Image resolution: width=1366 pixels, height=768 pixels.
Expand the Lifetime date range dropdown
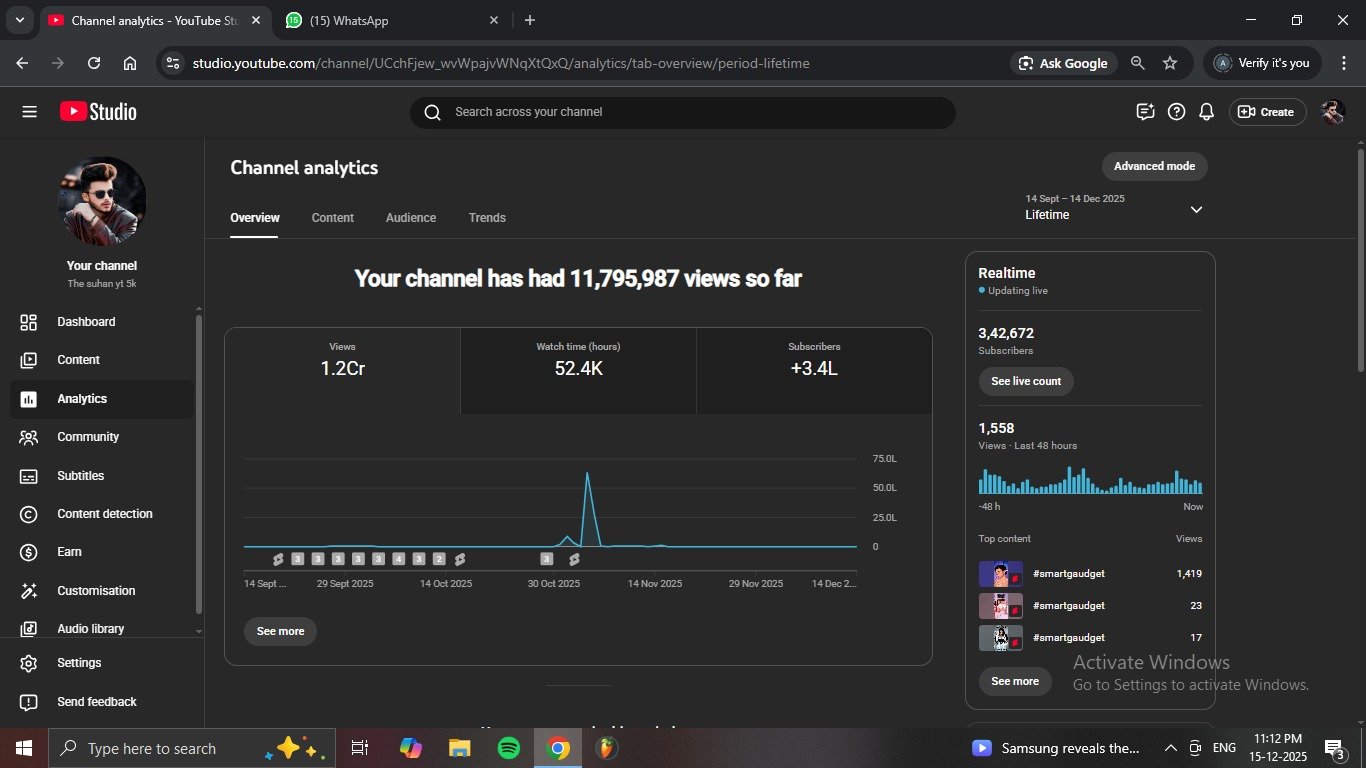pos(1196,209)
